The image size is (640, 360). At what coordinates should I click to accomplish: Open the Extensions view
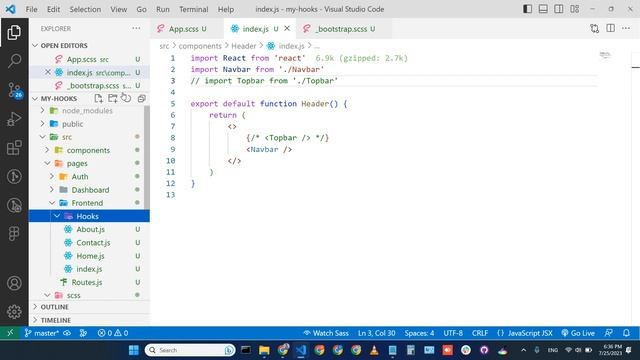(14, 147)
